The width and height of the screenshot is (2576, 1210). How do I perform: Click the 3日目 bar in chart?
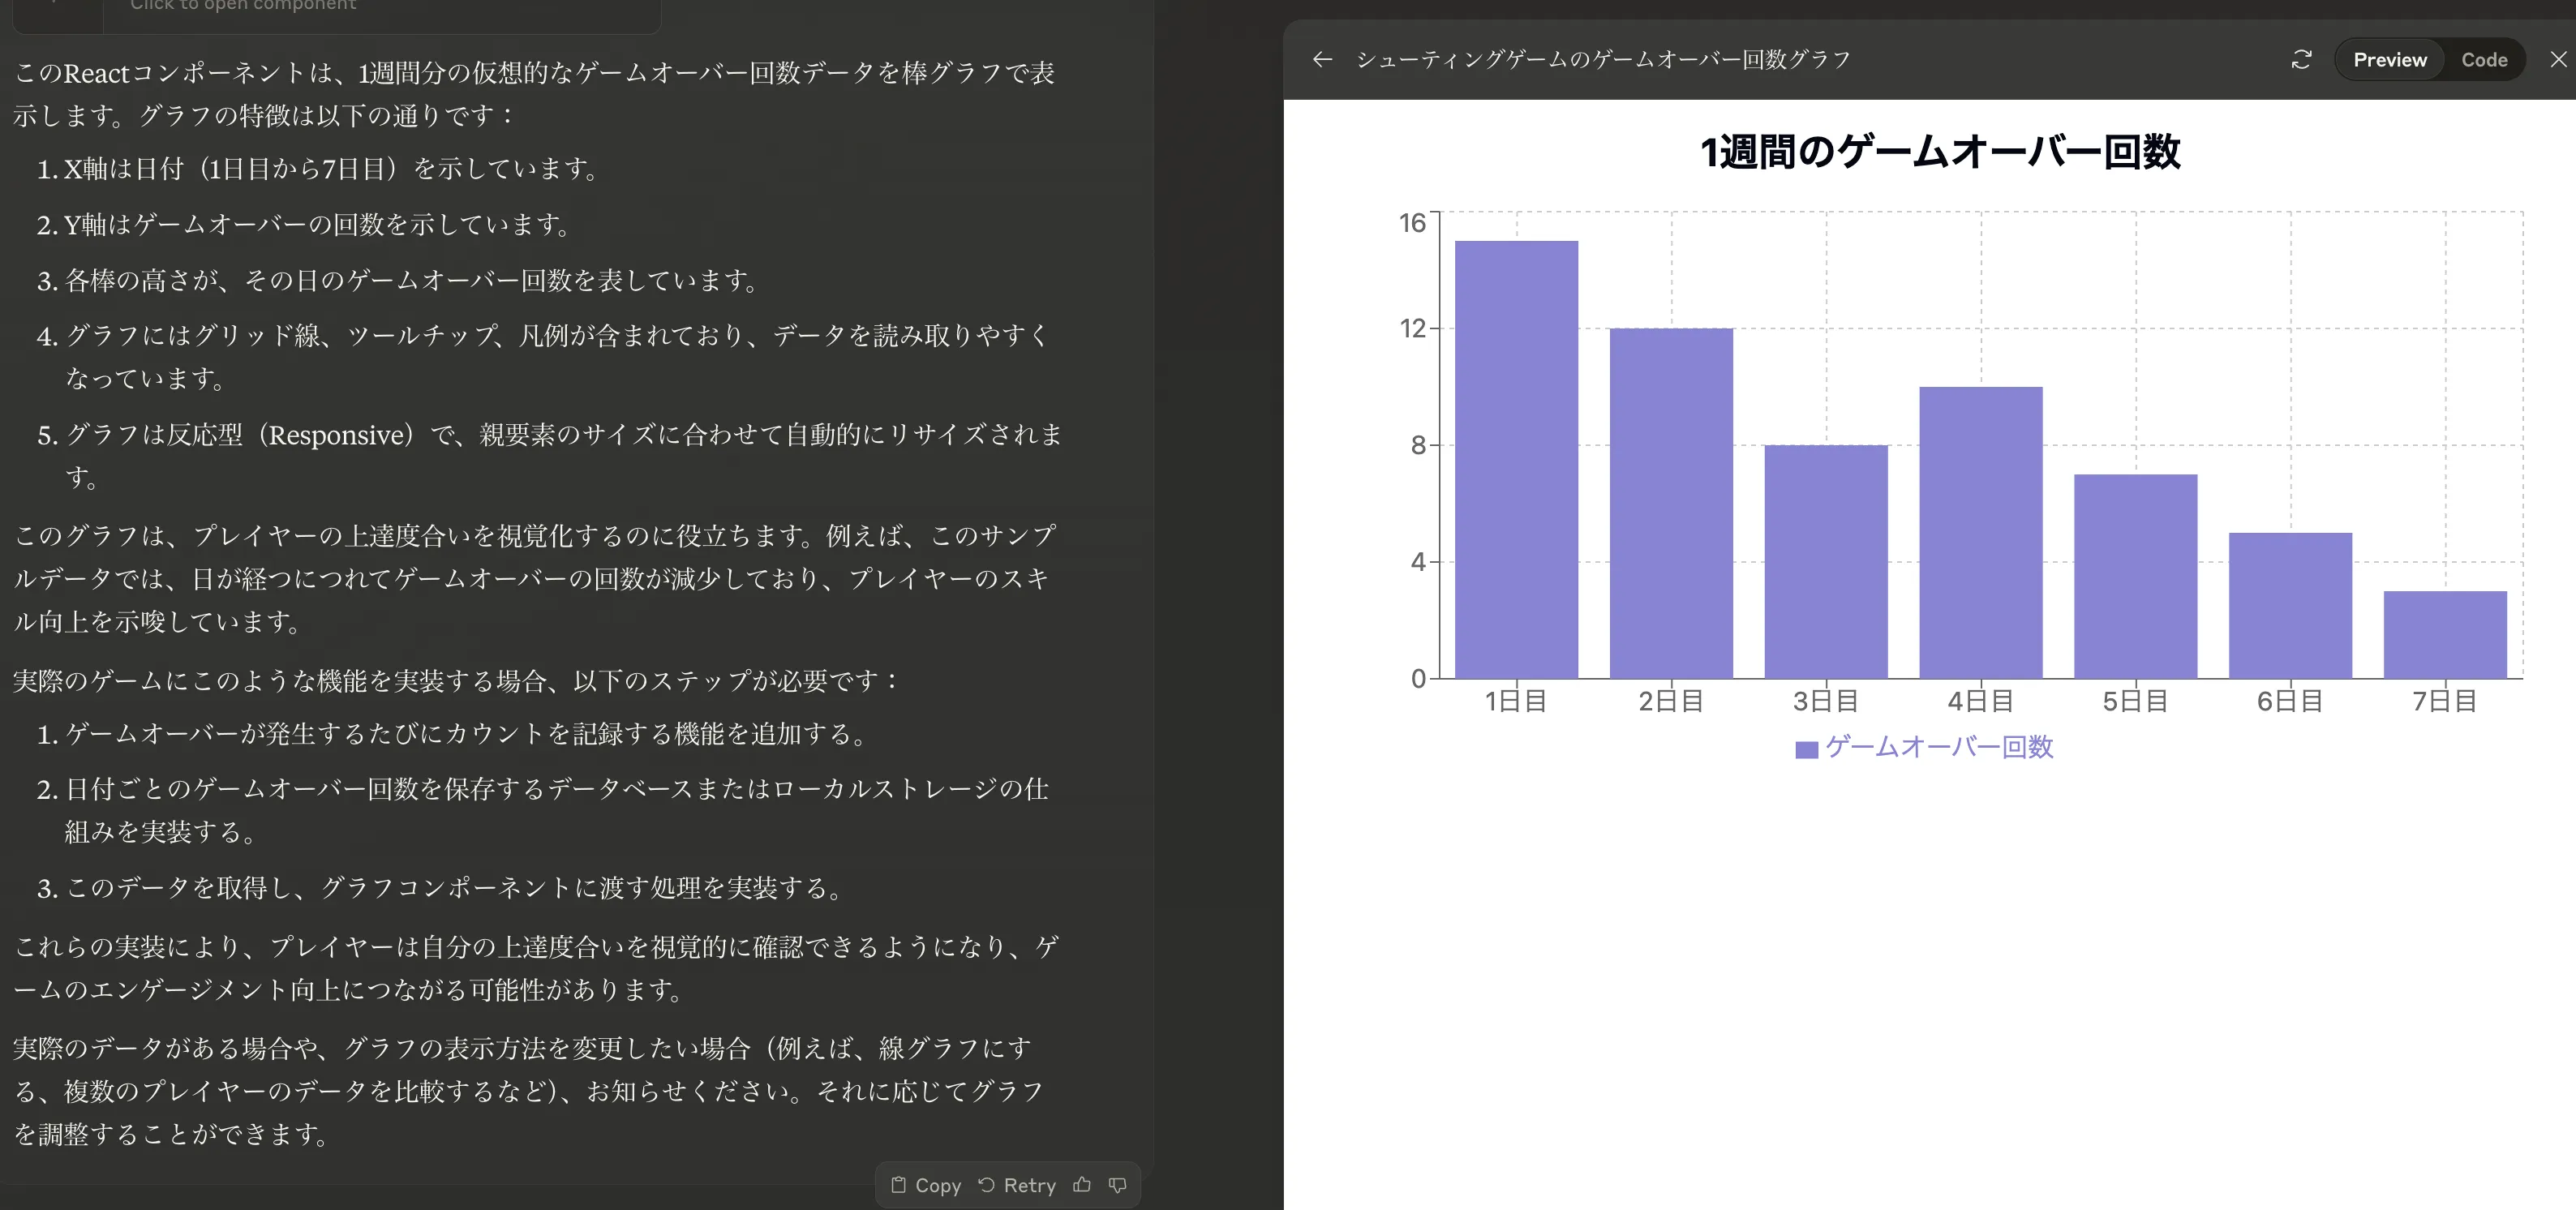(1826, 562)
